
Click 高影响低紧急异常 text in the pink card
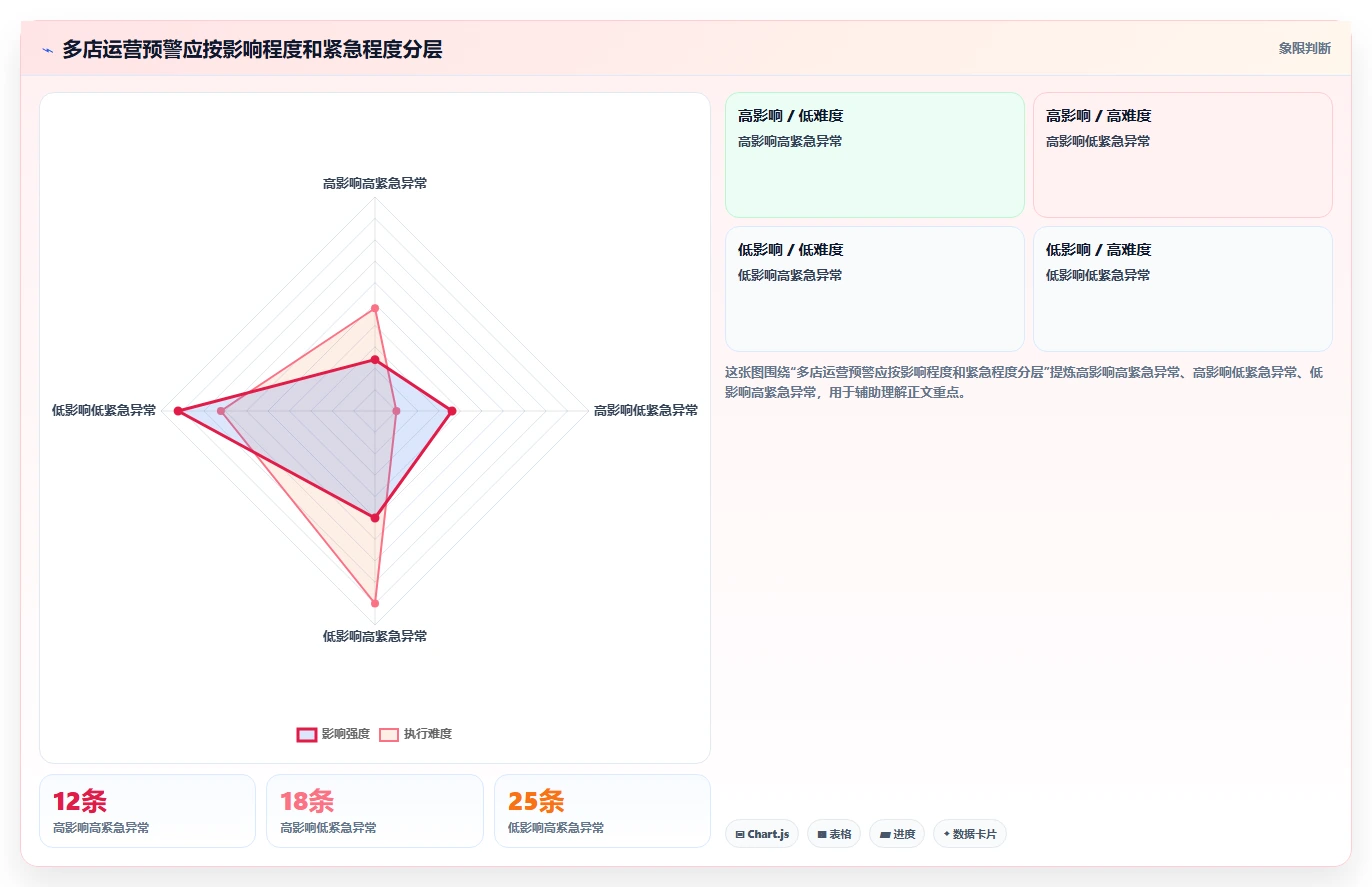(1098, 142)
